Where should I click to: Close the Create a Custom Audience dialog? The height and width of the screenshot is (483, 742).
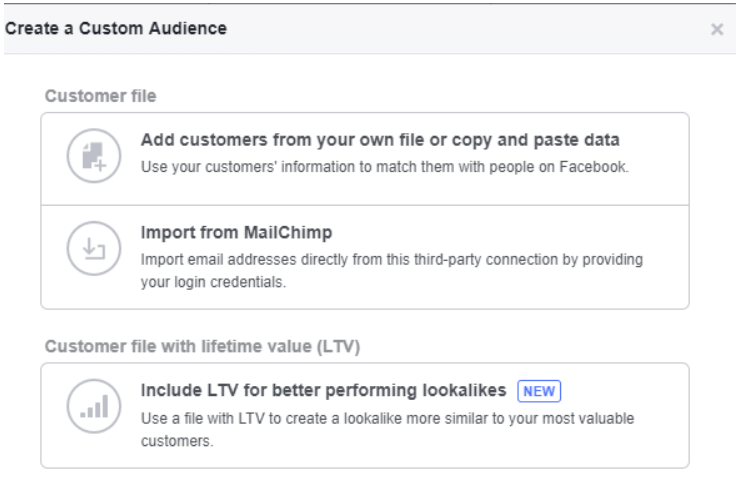(716, 29)
